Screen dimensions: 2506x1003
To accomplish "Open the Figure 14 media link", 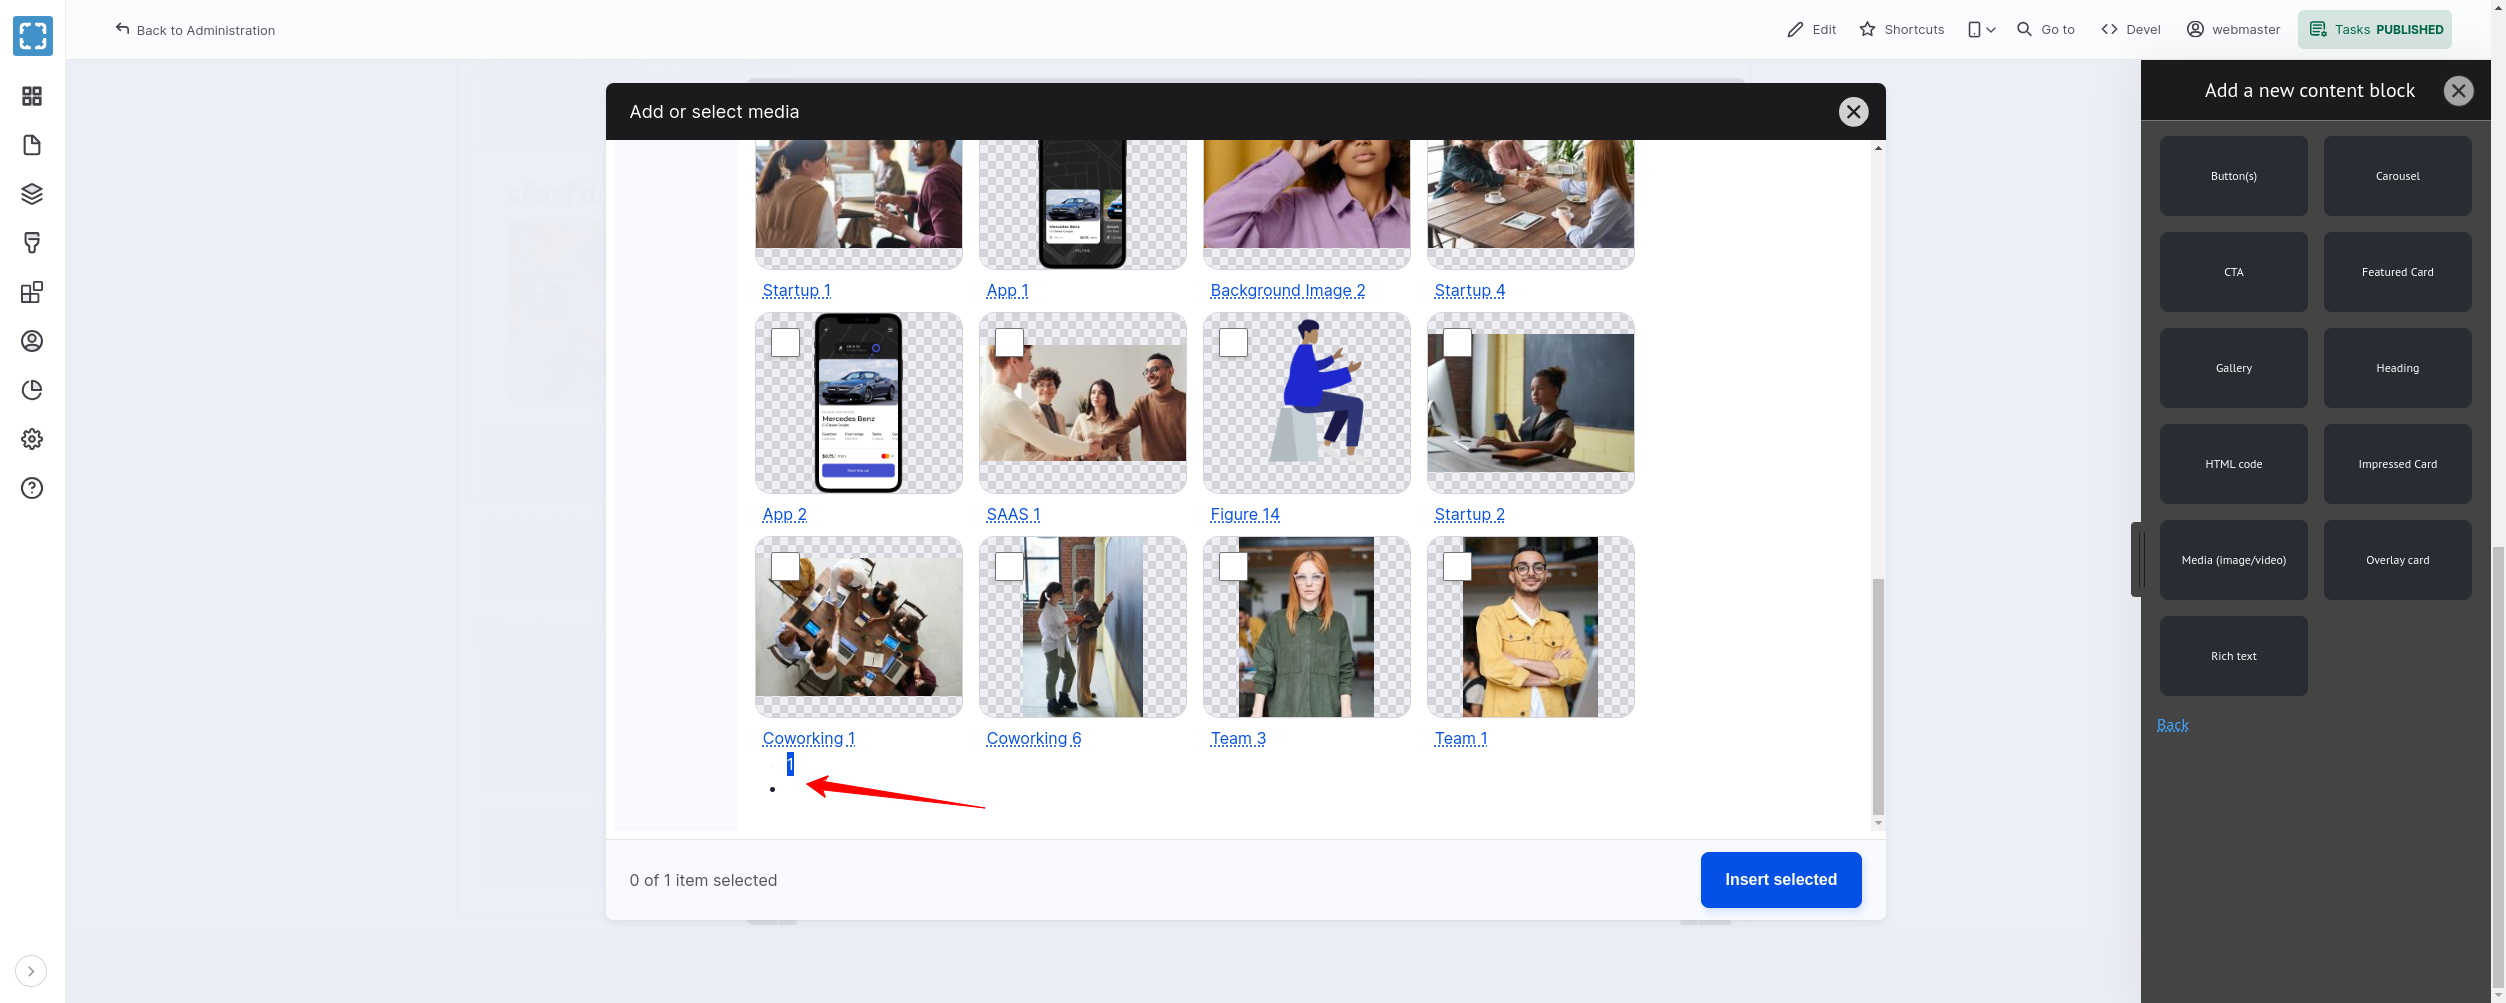I will click(x=1244, y=514).
